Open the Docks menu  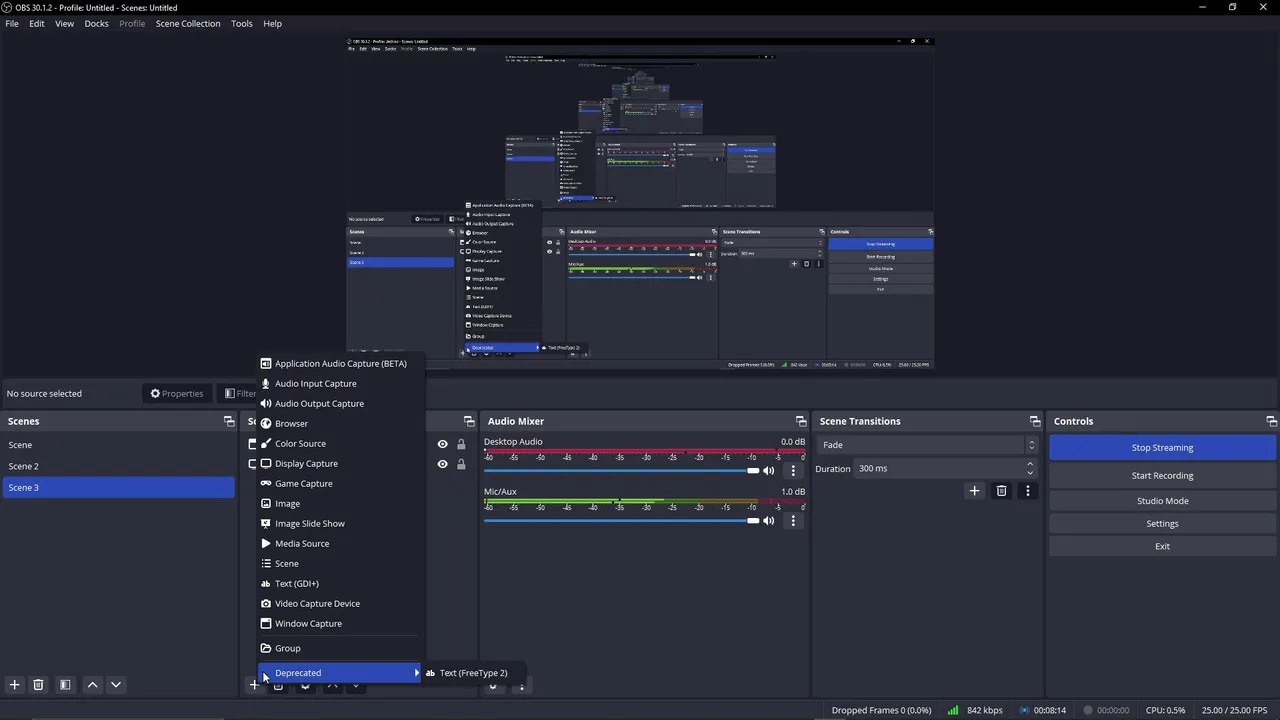click(x=96, y=23)
